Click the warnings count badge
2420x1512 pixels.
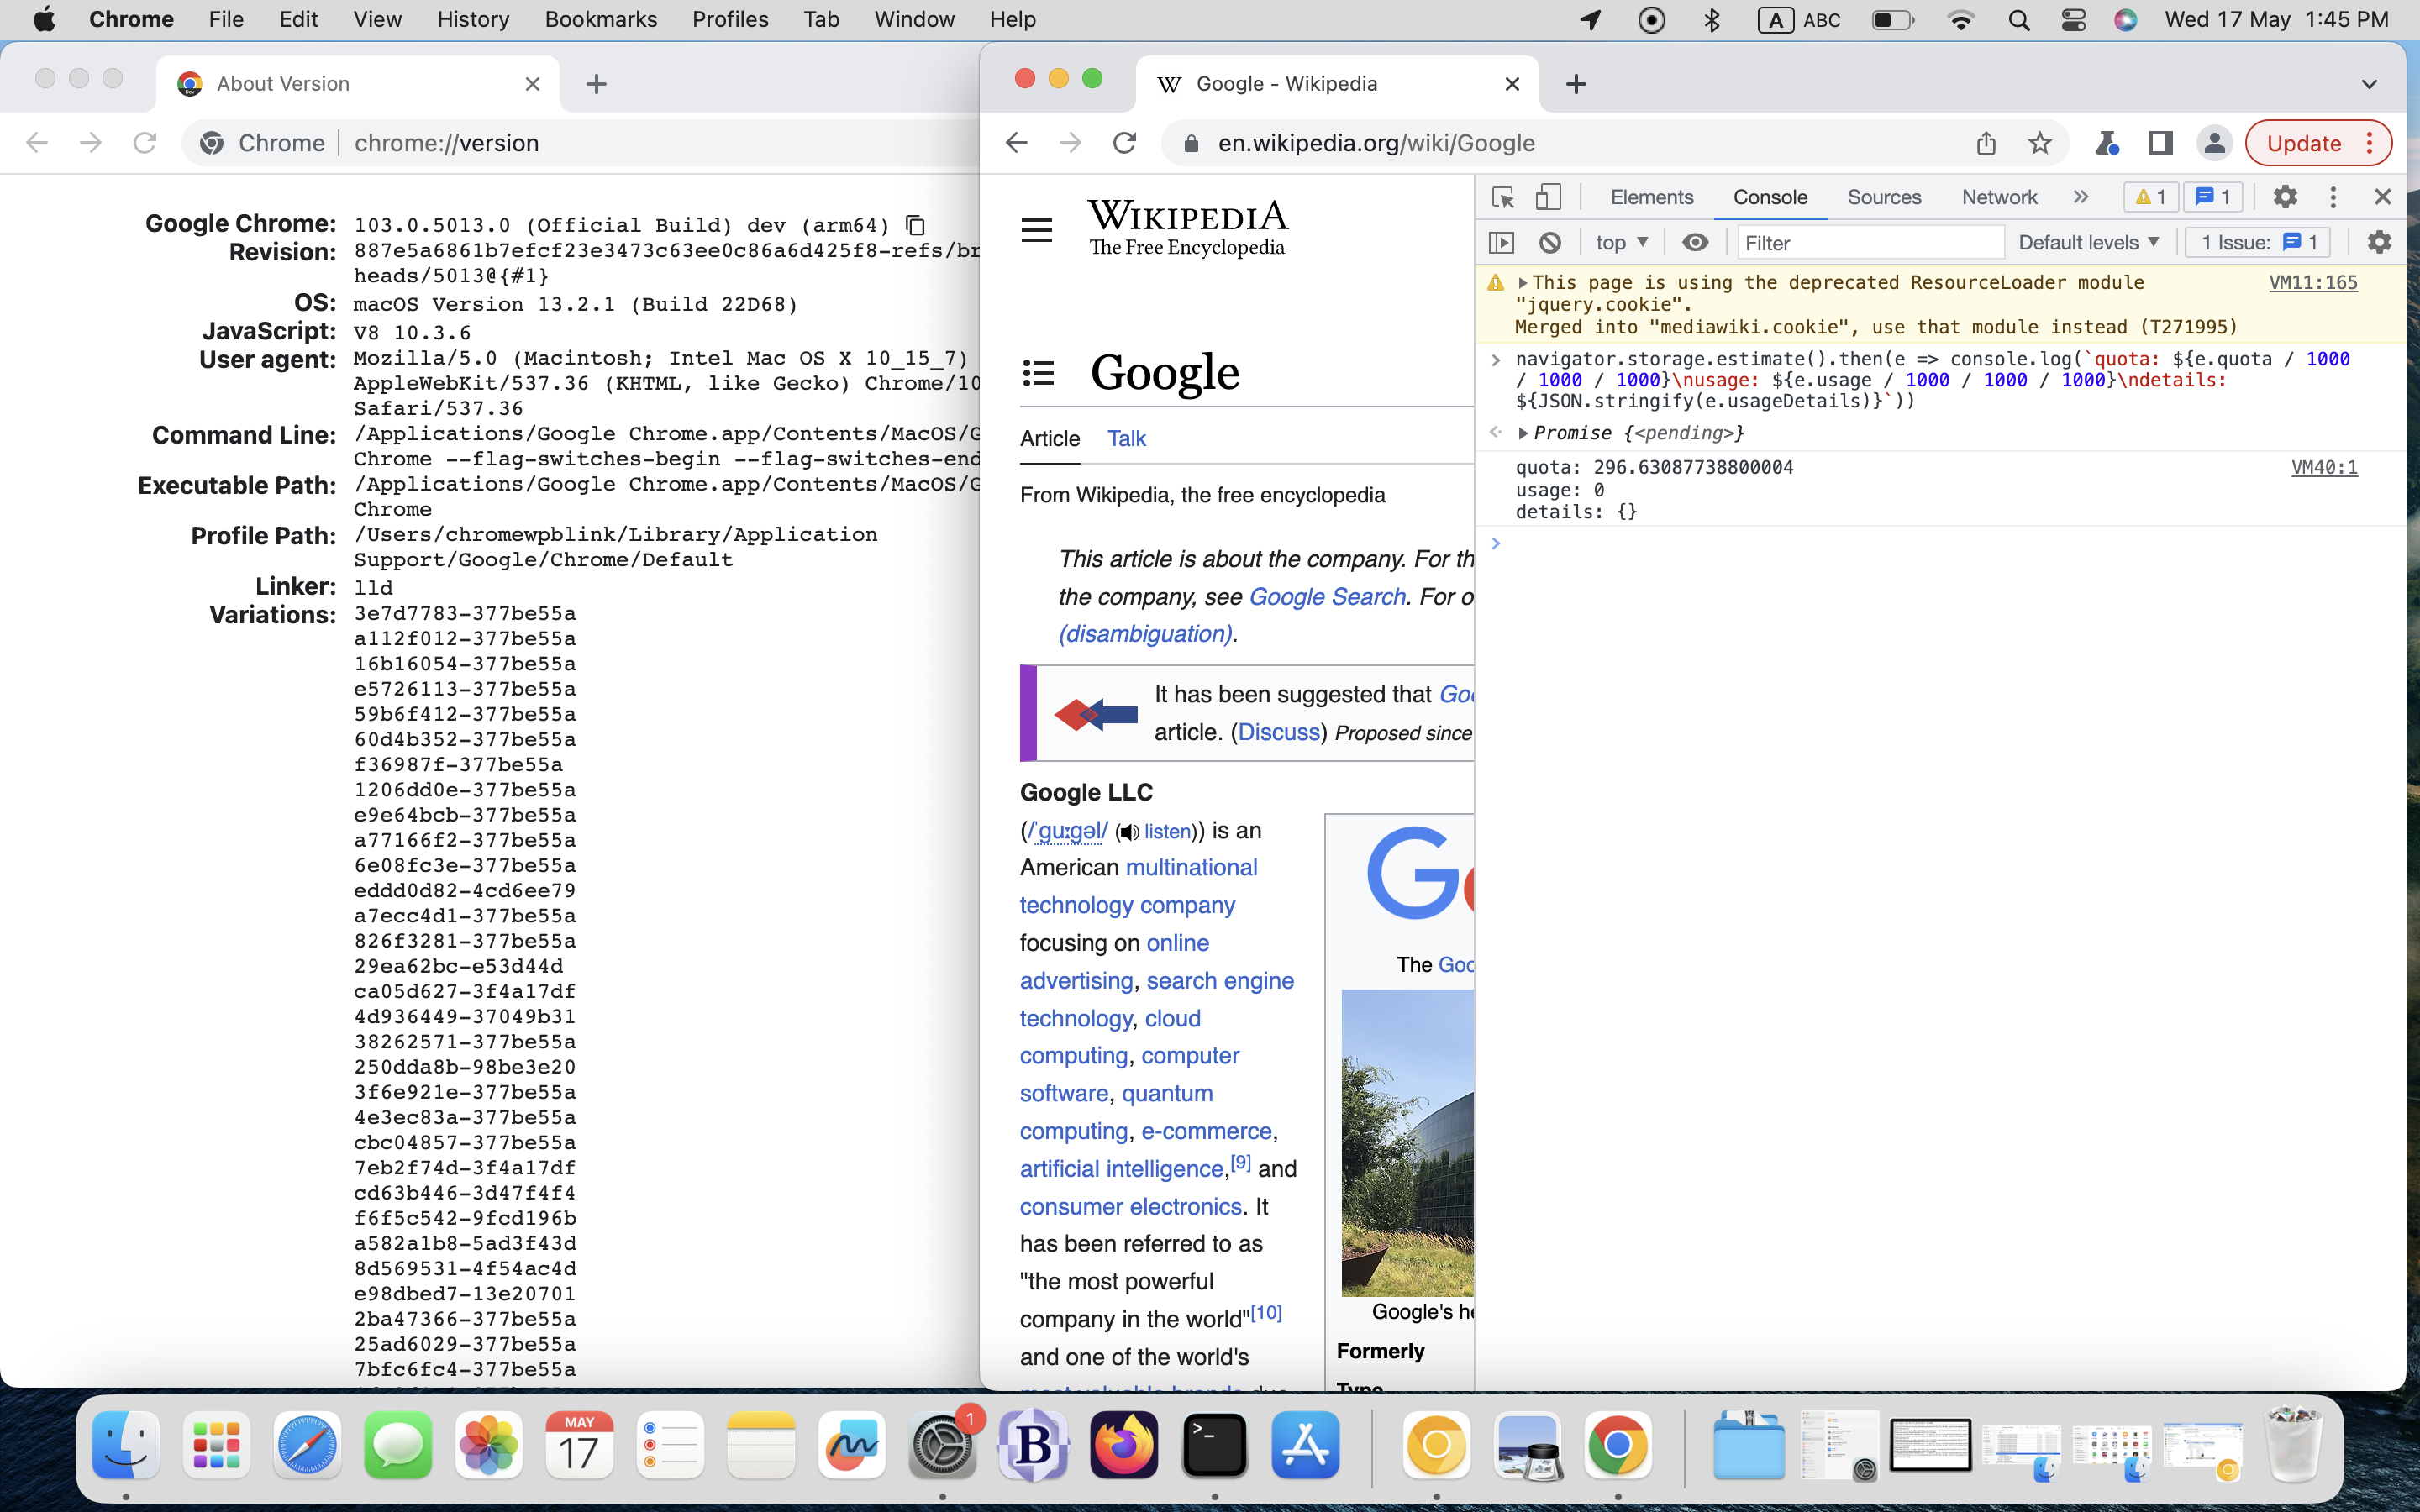pos(2150,197)
